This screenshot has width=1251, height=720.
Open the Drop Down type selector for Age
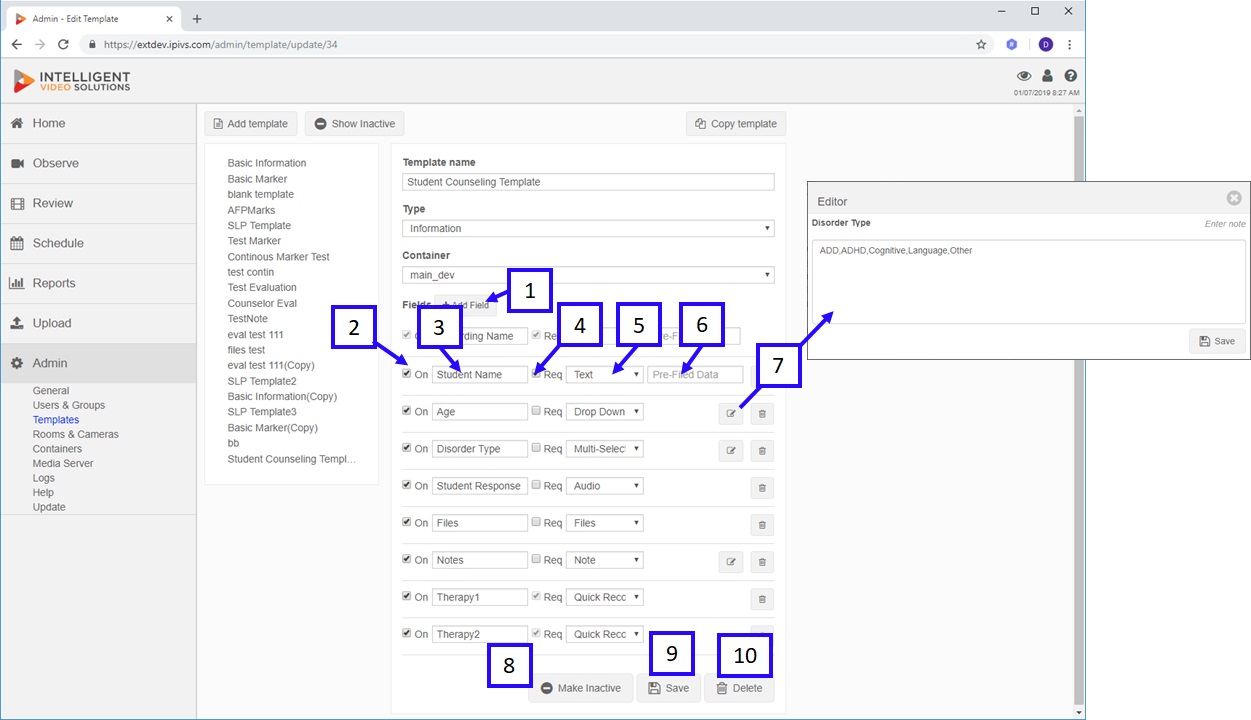[x=605, y=412]
